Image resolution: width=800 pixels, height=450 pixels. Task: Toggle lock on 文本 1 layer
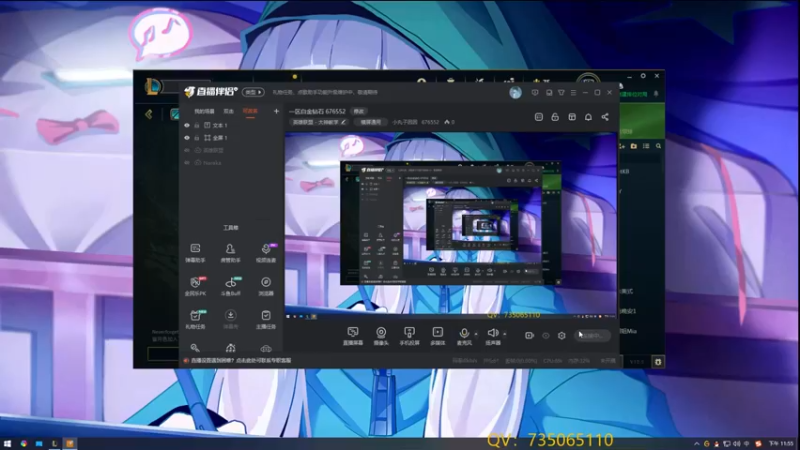coord(197,125)
